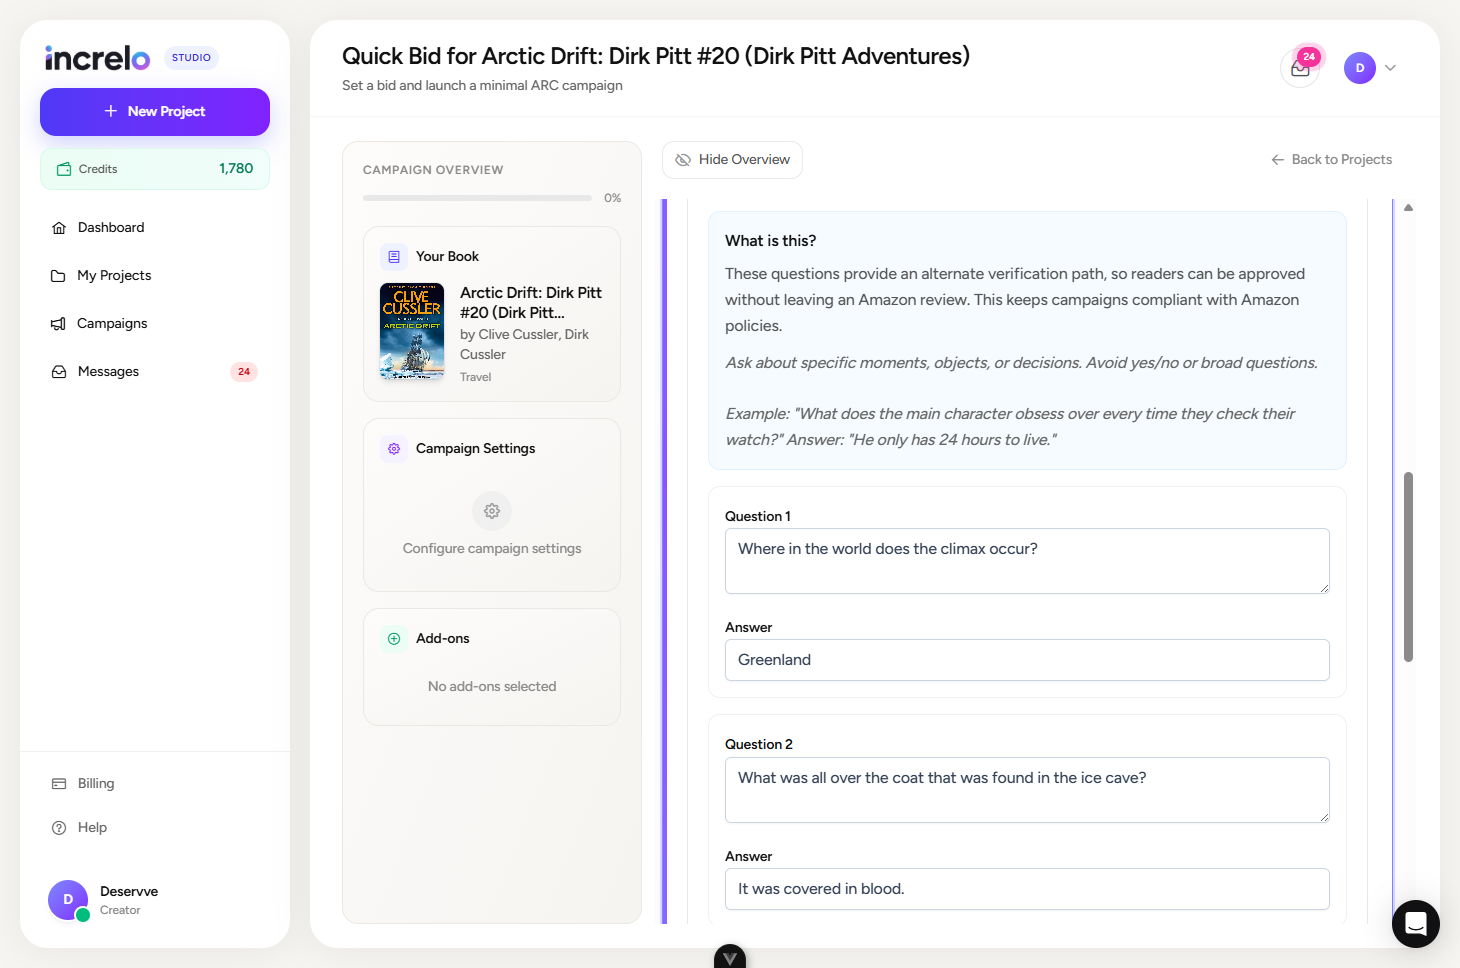Click the Add-ons plus circle icon
The image size is (1460, 968).
394,638
